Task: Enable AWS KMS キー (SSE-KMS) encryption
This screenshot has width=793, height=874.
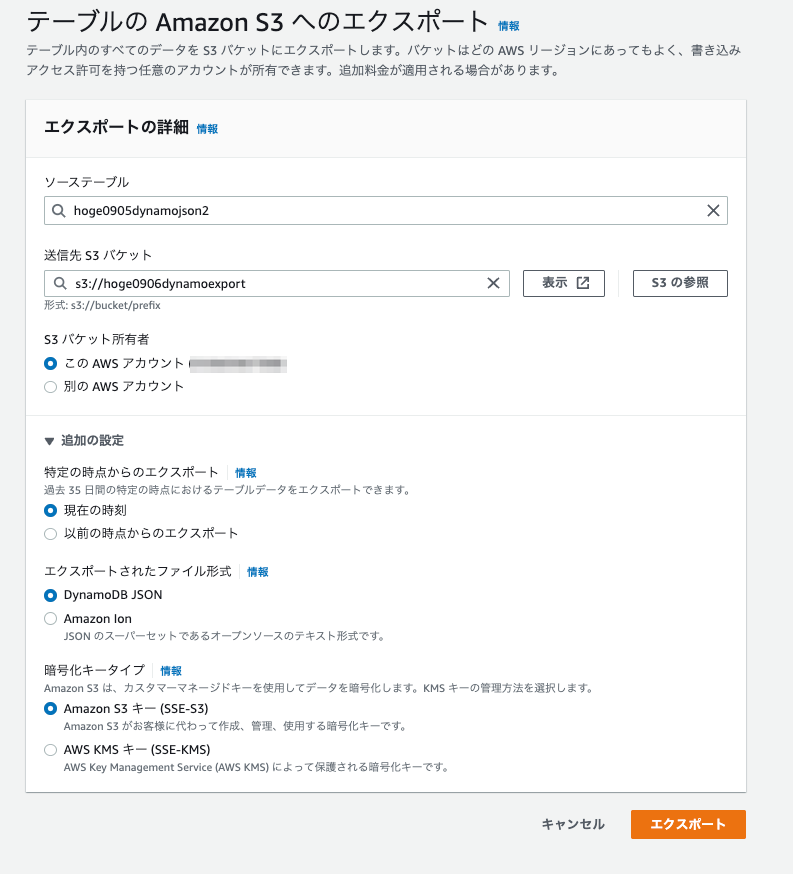Action: point(51,750)
